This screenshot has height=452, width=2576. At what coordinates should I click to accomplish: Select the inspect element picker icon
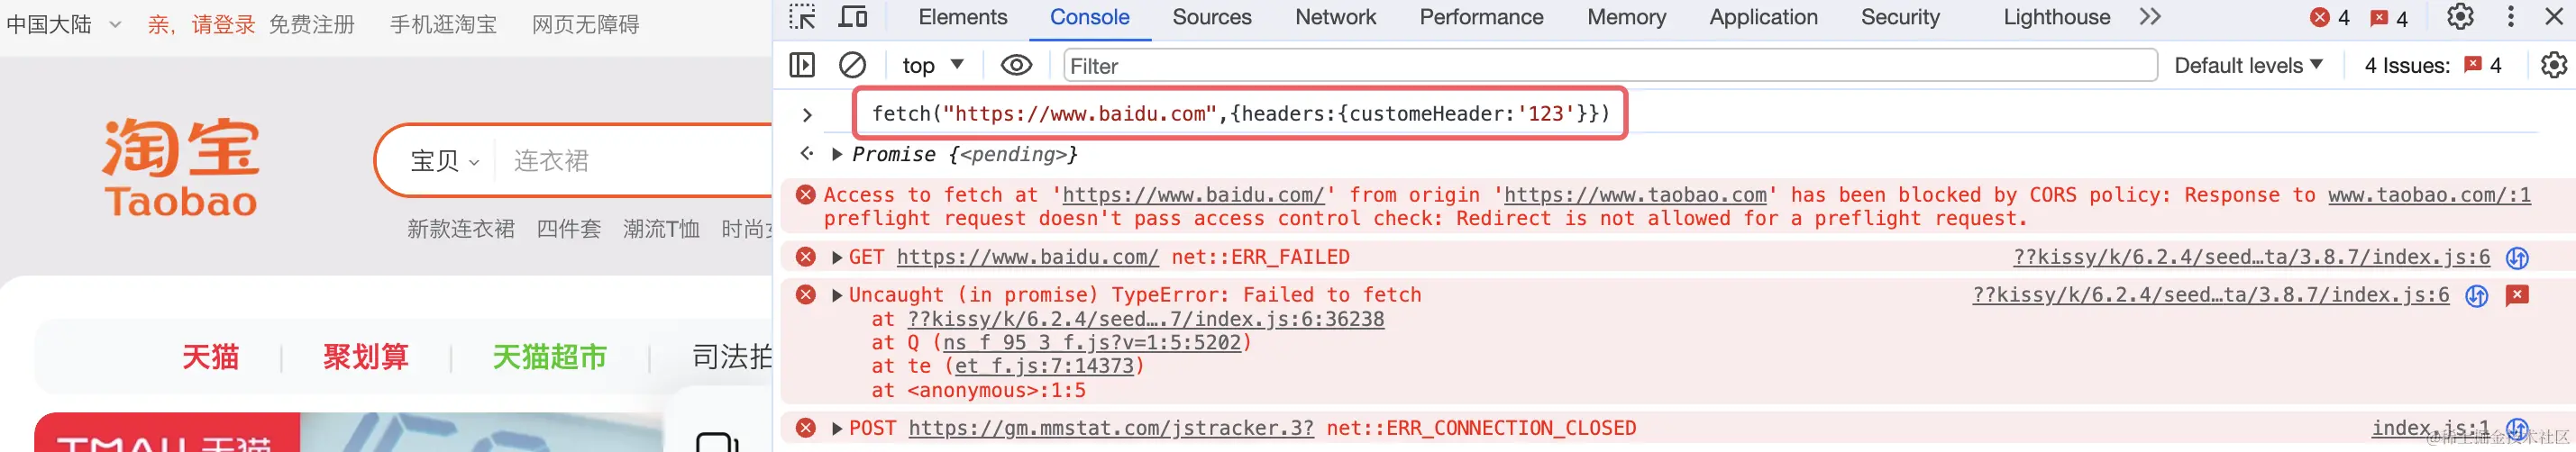[x=802, y=17]
